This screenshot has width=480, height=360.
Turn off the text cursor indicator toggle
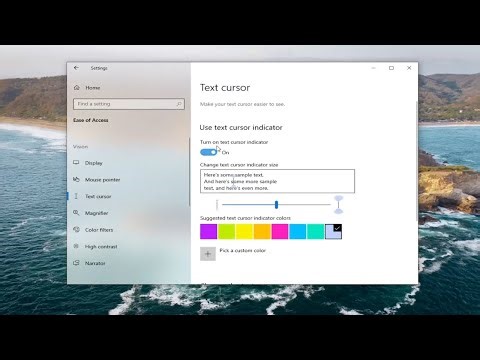coord(209,152)
